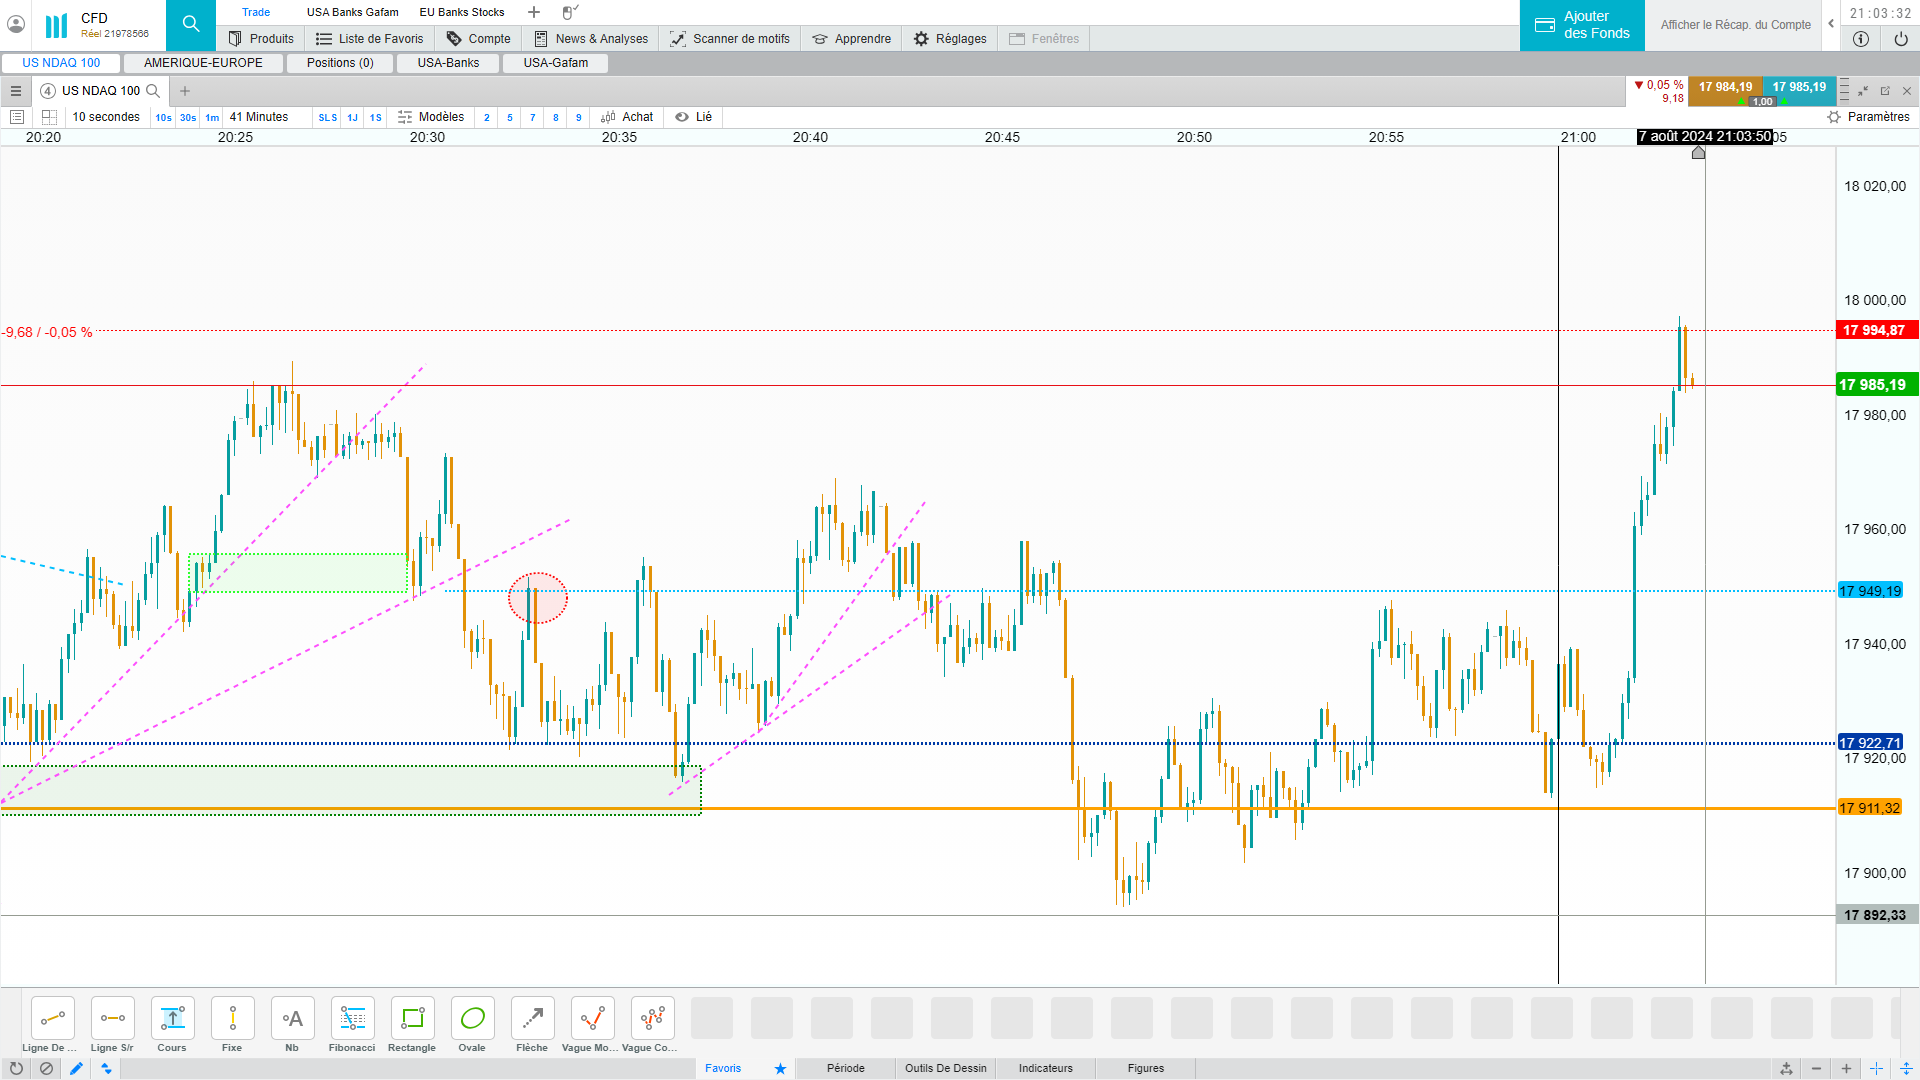The height and width of the screenshot is (1080, 1920).
Task: Select the Fibonacci drawing tool
Action: click(x=352, y=1019)
